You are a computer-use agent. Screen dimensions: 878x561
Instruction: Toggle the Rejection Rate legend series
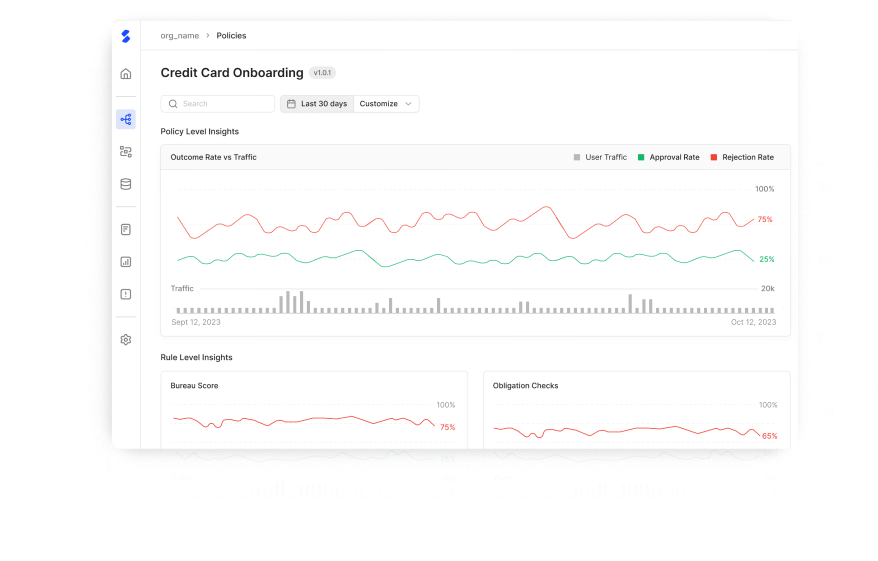tap(741, 157)
